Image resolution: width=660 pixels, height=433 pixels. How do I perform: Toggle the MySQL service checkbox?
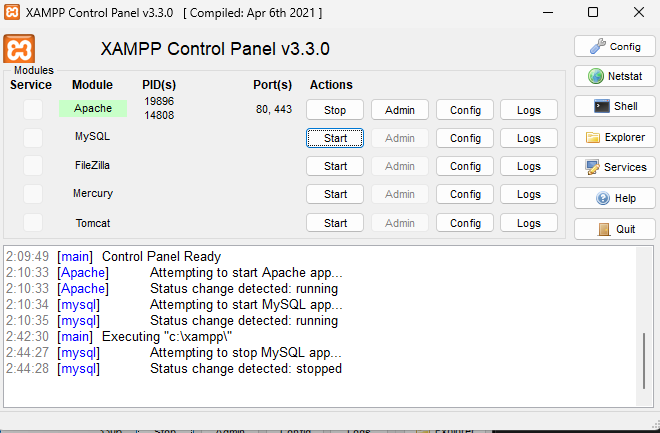[33, 138]
